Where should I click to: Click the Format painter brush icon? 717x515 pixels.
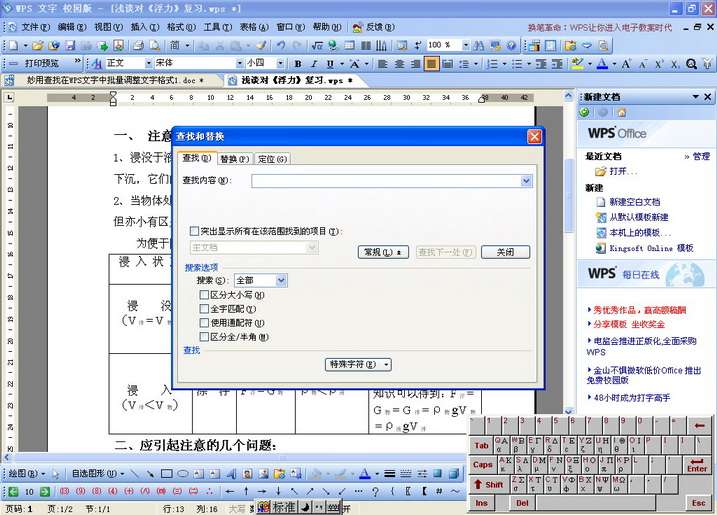pyautogui.click(x=262, y=45)
